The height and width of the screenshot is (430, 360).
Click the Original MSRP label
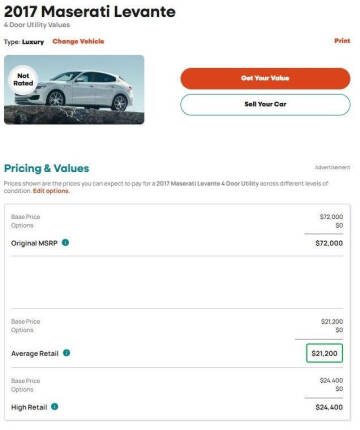point(34,243)
